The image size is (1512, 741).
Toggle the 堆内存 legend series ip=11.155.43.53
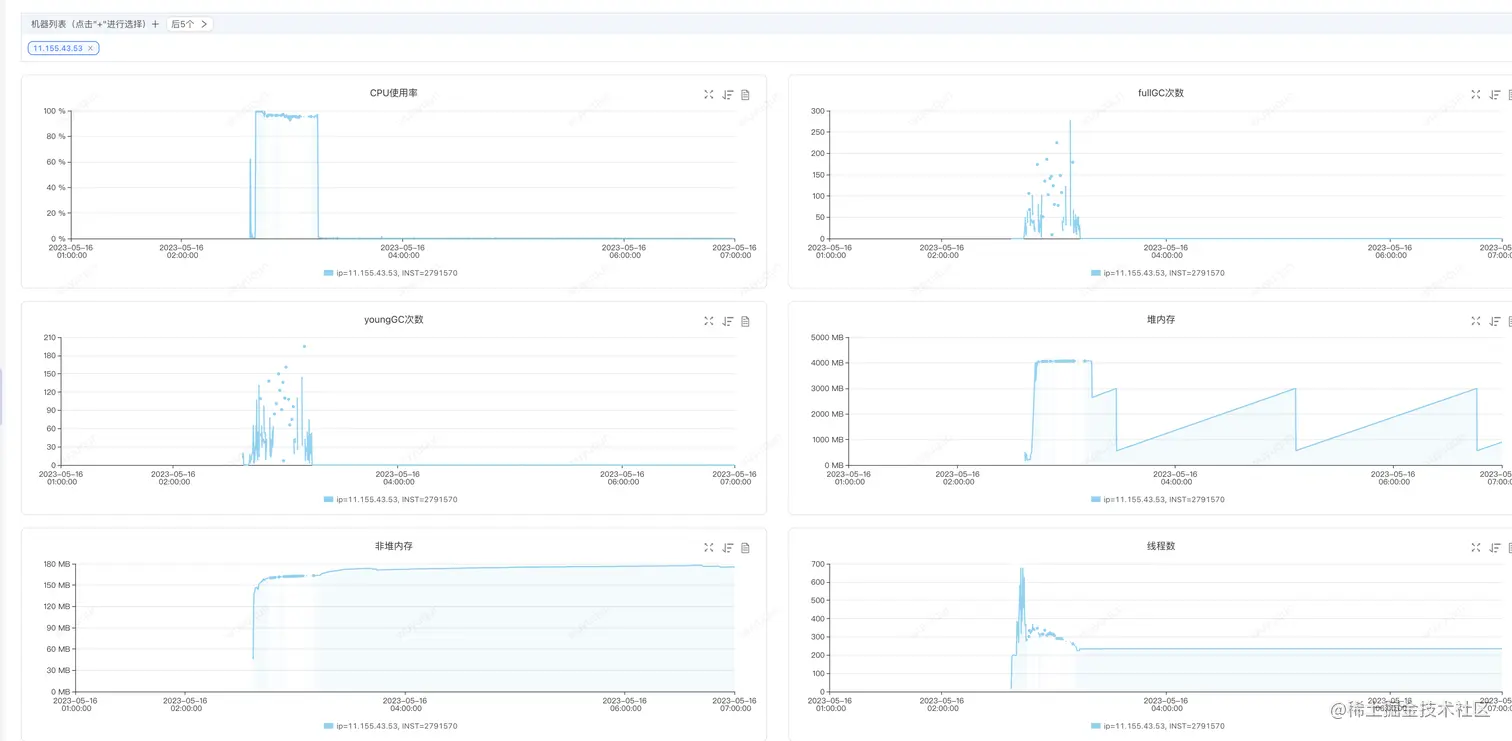1158,499
